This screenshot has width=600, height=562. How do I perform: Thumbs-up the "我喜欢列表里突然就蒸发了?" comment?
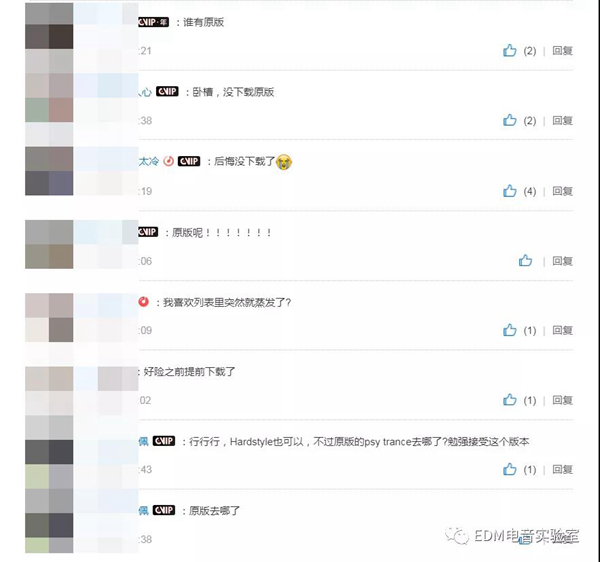[x=510, y=330]
